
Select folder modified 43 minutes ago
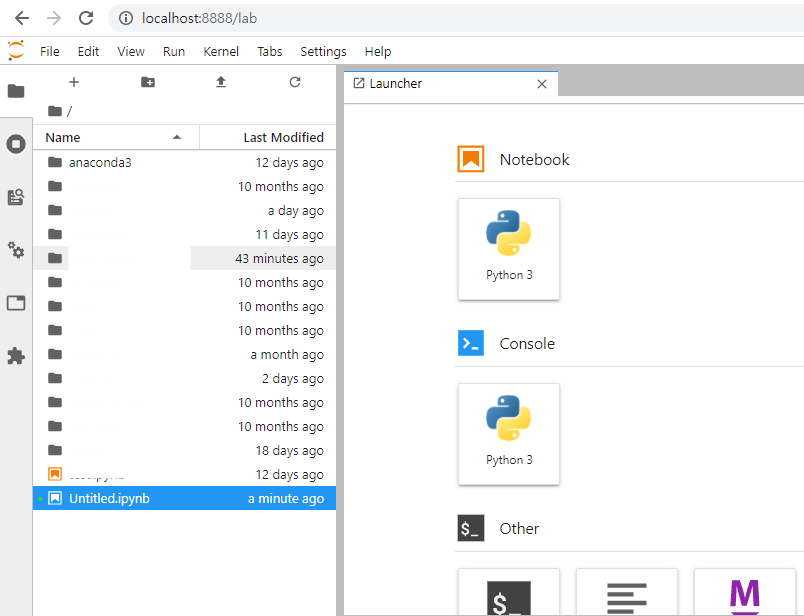coord(185,259)
